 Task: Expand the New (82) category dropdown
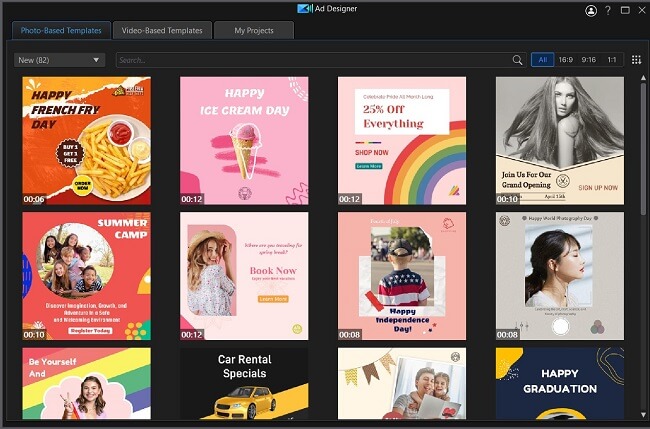[x=59, y=60]
